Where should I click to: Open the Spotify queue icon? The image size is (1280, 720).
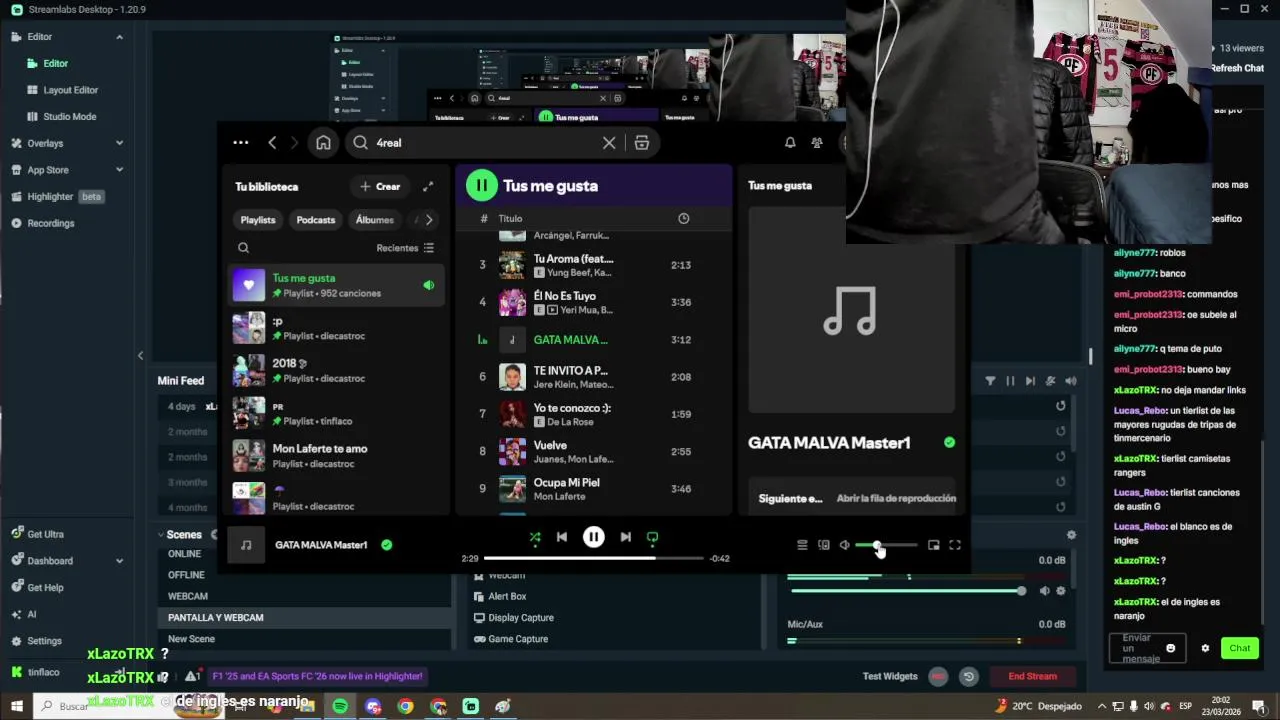pyautogui.click(x=802, y=545)
